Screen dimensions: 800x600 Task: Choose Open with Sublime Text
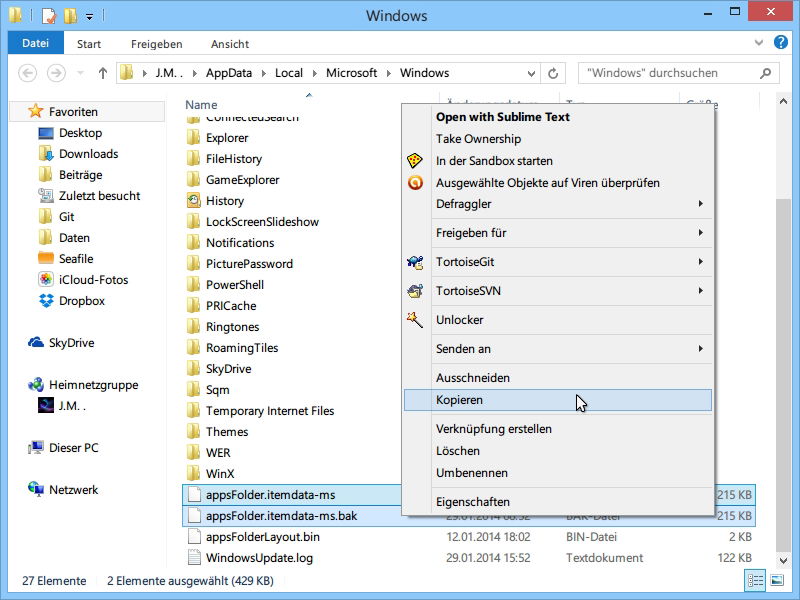tap(503, 117)
